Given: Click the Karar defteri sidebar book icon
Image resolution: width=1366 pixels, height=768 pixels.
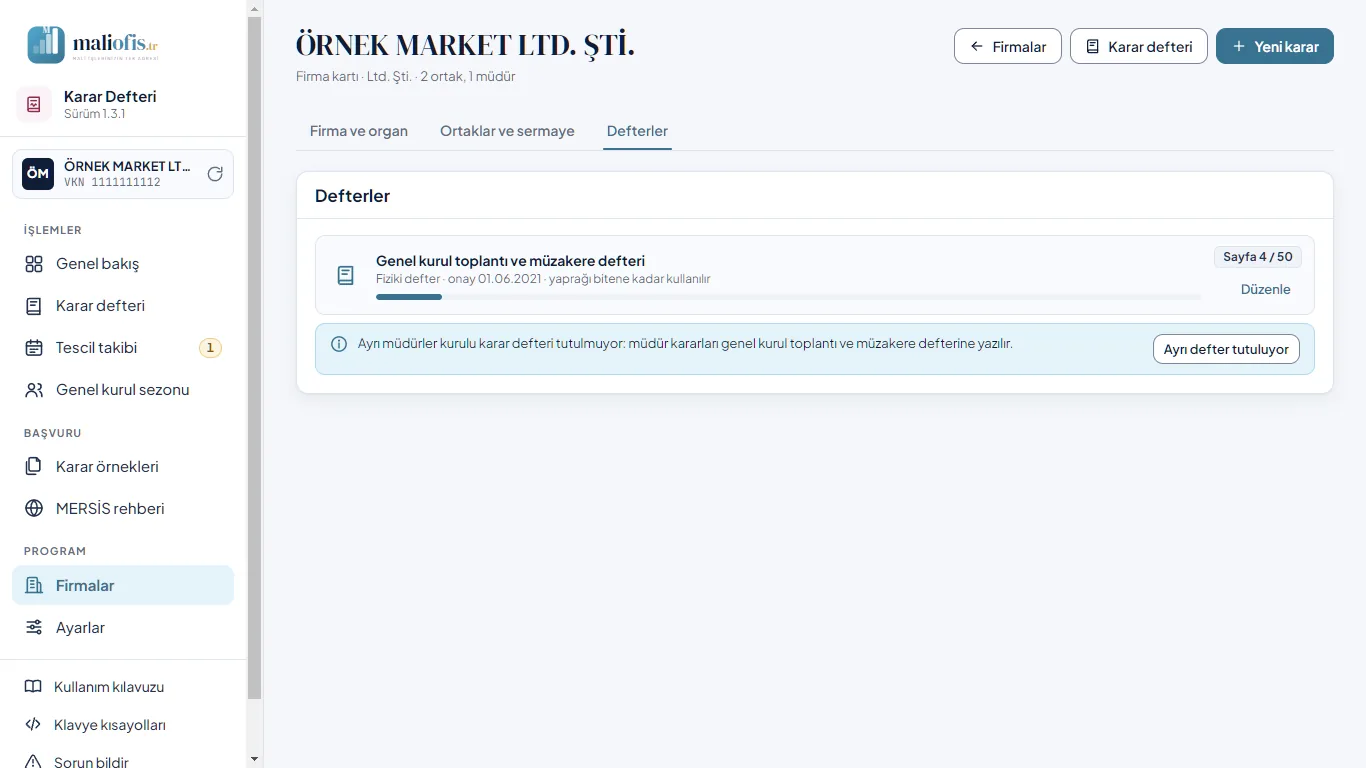Looking at the screenshot, I should click(x=34, y=306).
